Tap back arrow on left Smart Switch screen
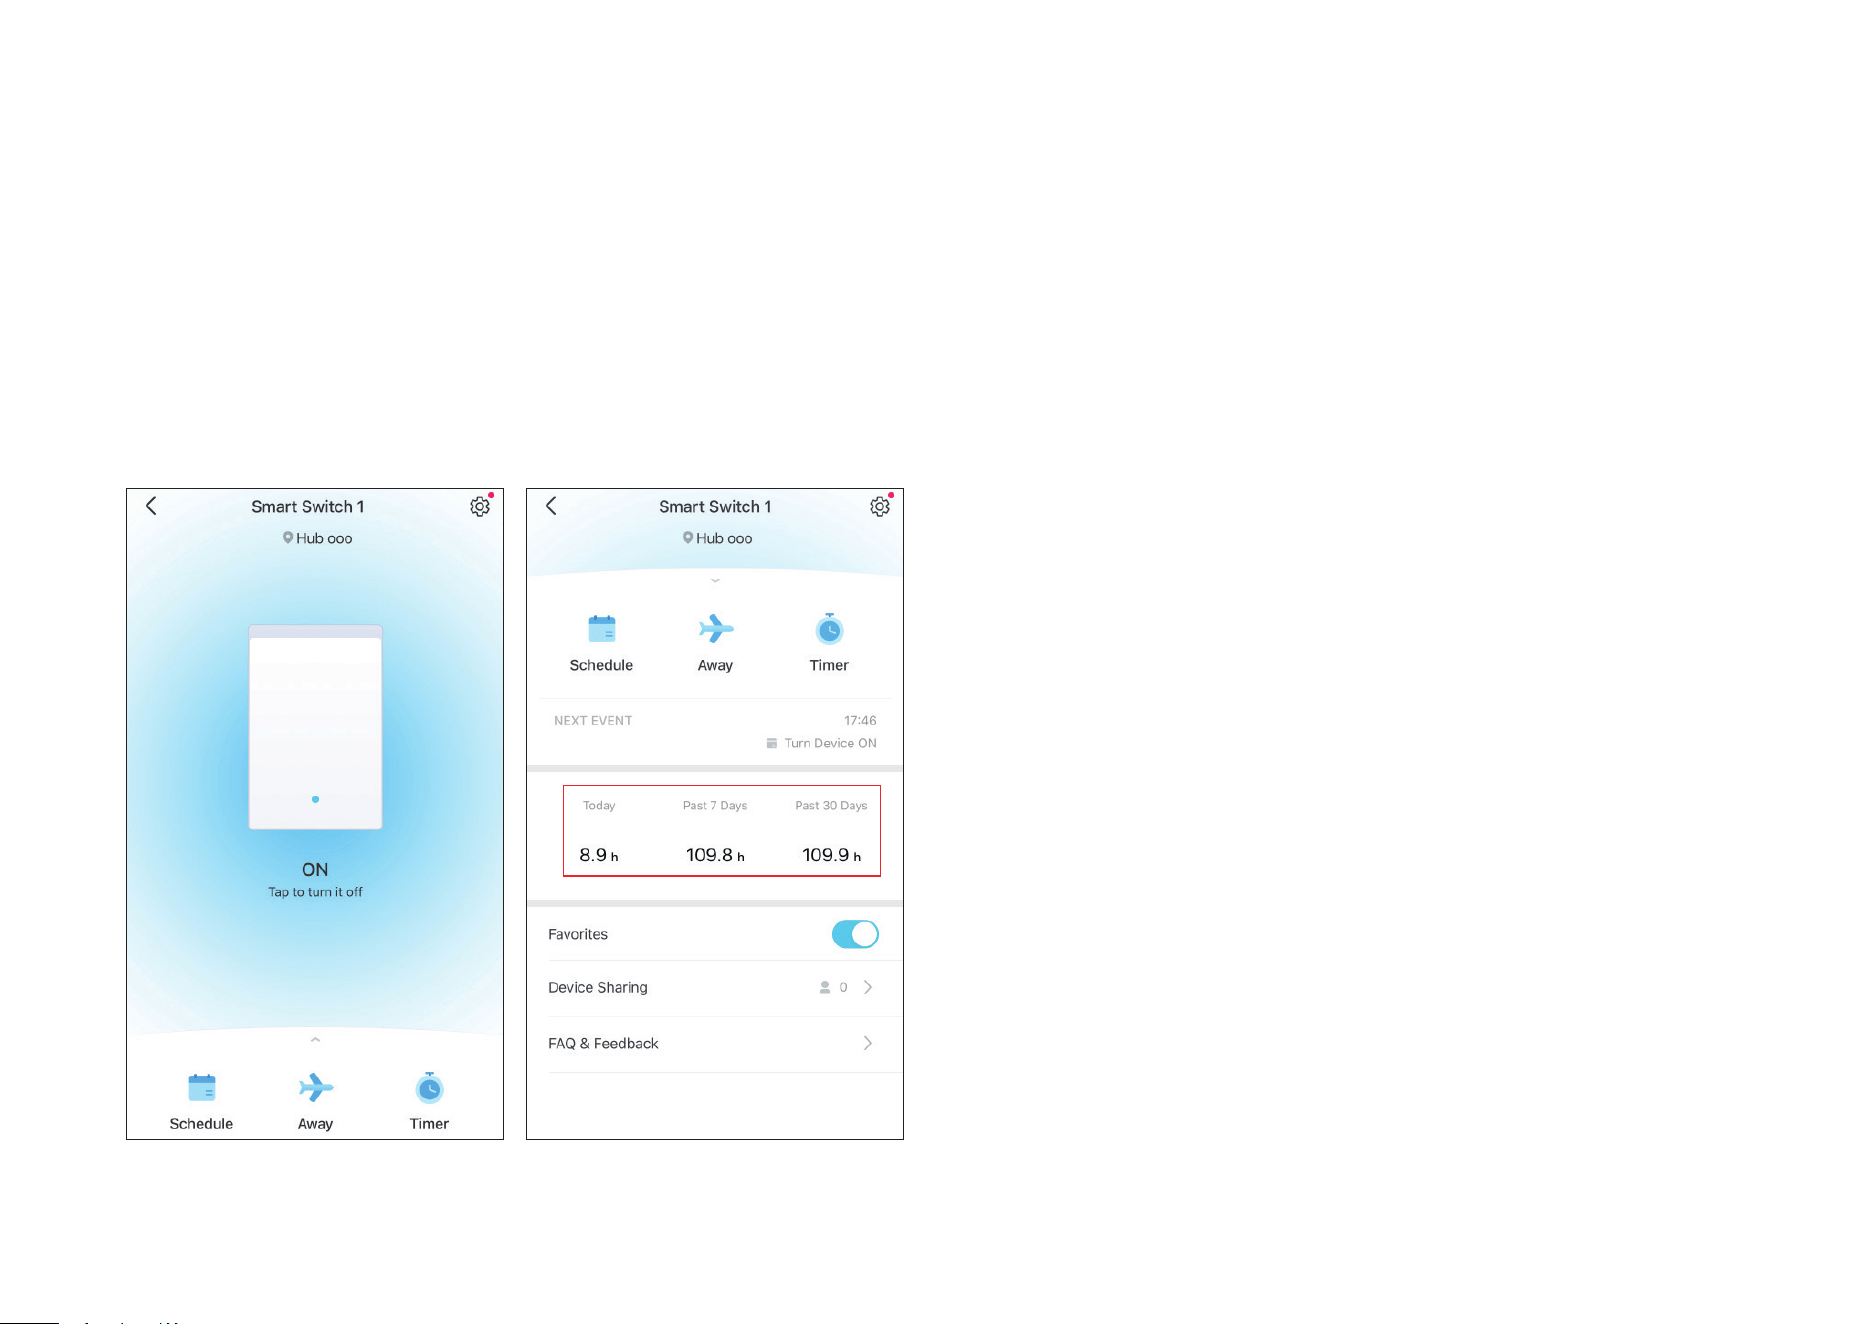Viewport: 1872px width, 1324px height. (151, 506)
